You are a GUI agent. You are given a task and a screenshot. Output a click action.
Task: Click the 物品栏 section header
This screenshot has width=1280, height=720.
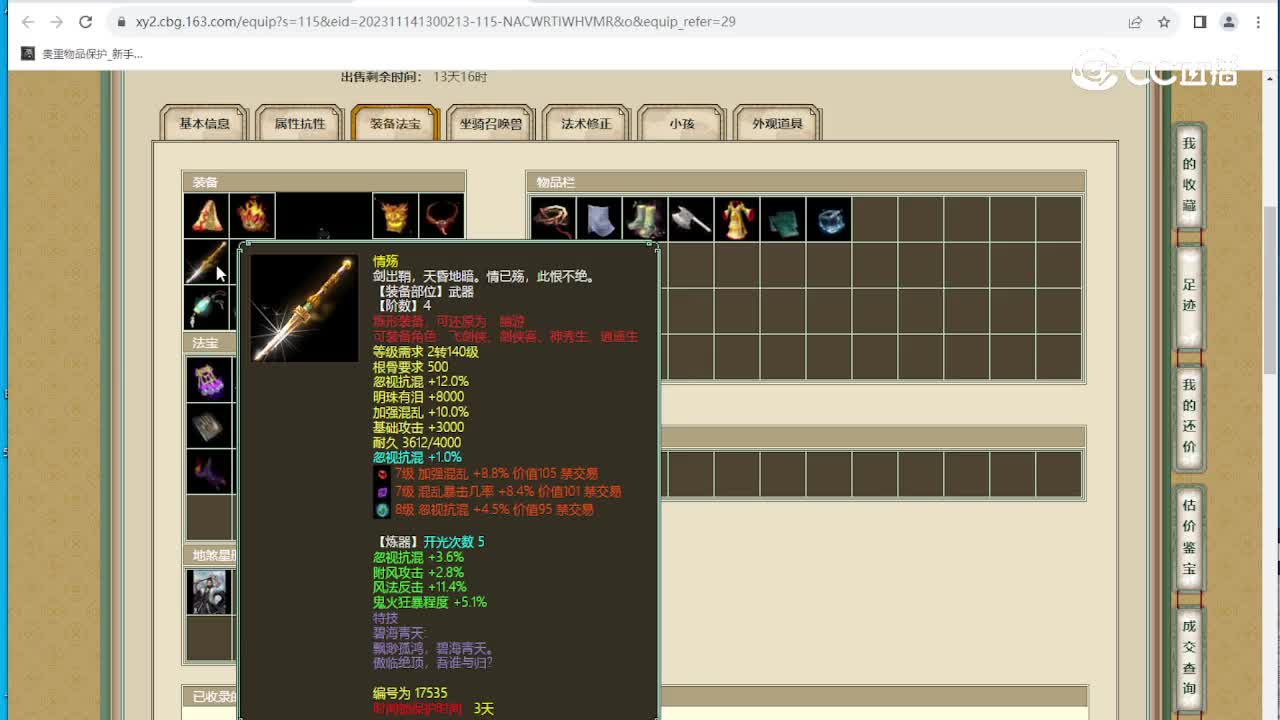tap(806, 182)
